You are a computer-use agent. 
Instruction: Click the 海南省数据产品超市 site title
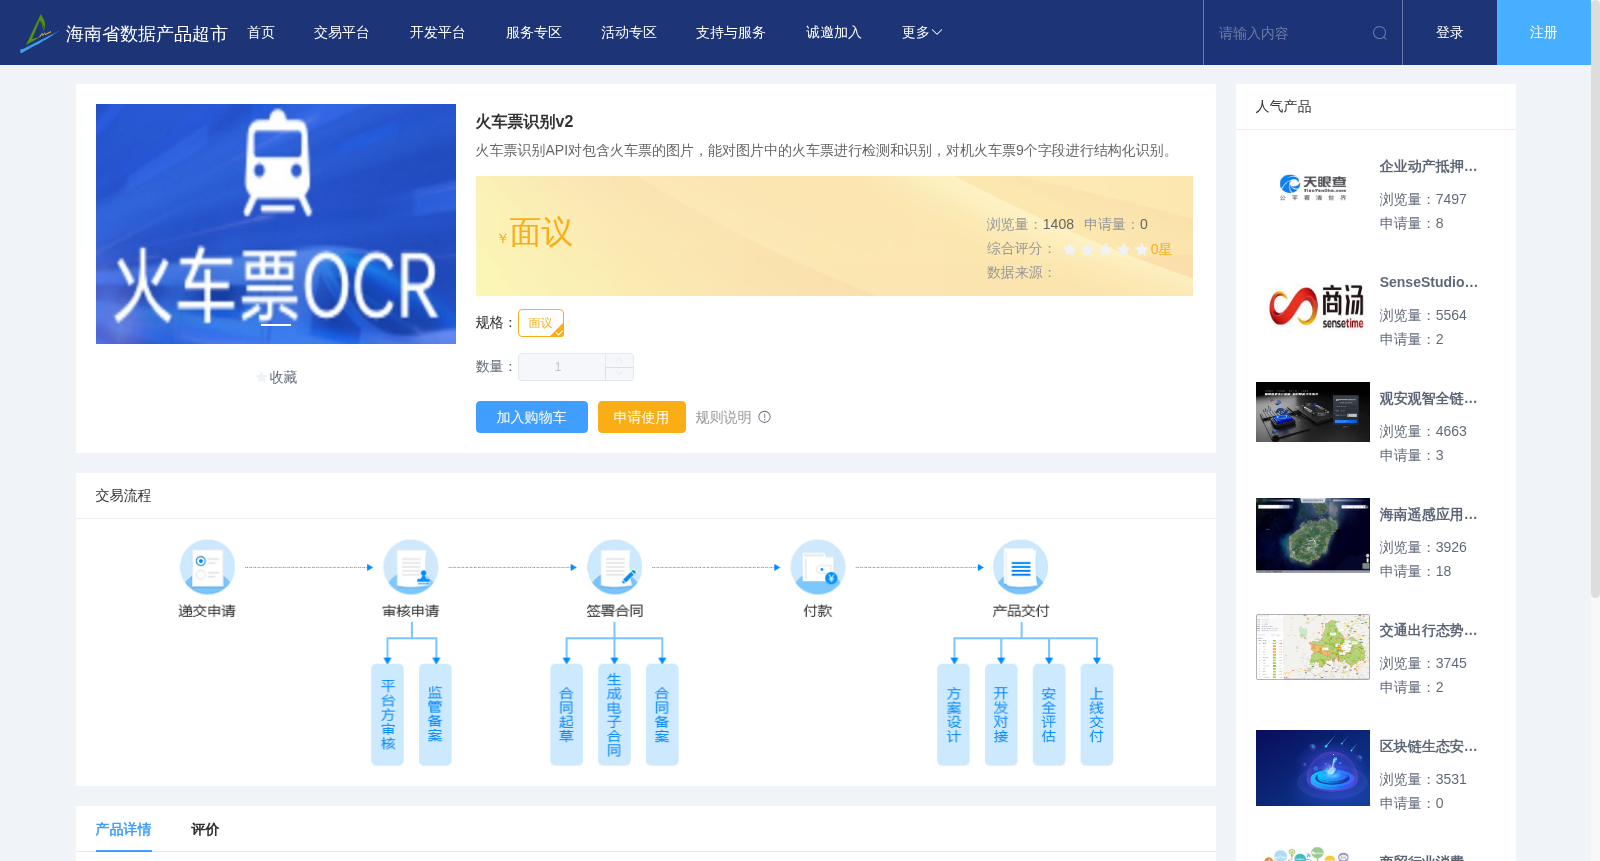pyautogui.click(x=147, y=34)
